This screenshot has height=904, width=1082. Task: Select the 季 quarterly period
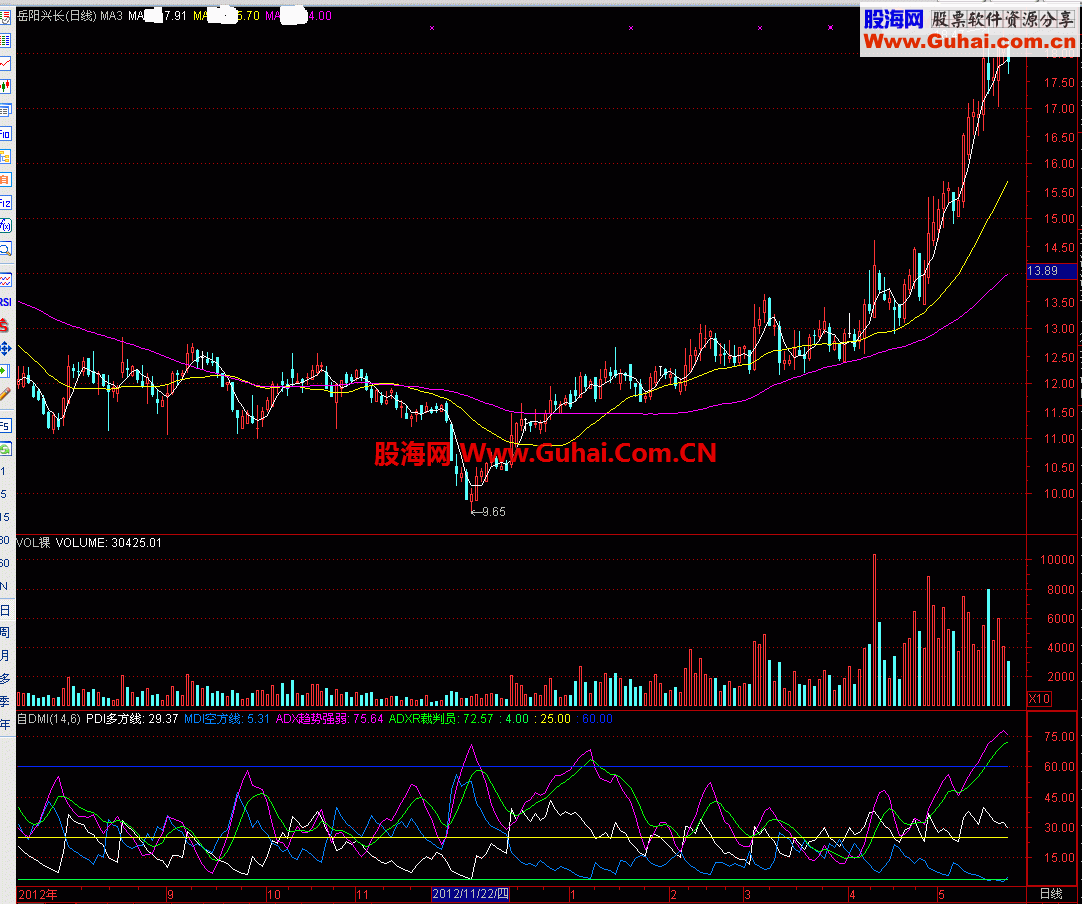coord(5,701)
